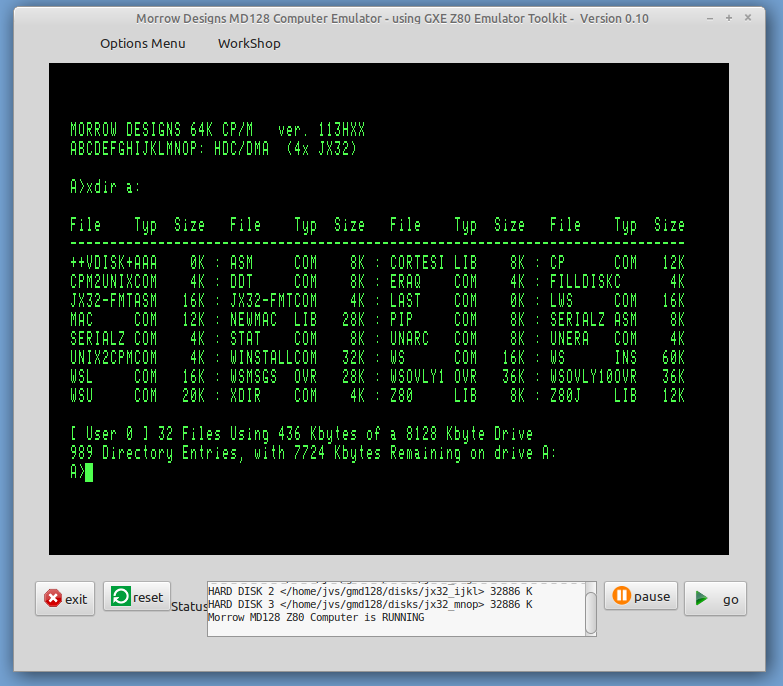Click 'Morrow MD128 Z80 Computer is RUNNING' text
Image resolution: width=783 pixels, height=686 pixels.
coord(316,617)
